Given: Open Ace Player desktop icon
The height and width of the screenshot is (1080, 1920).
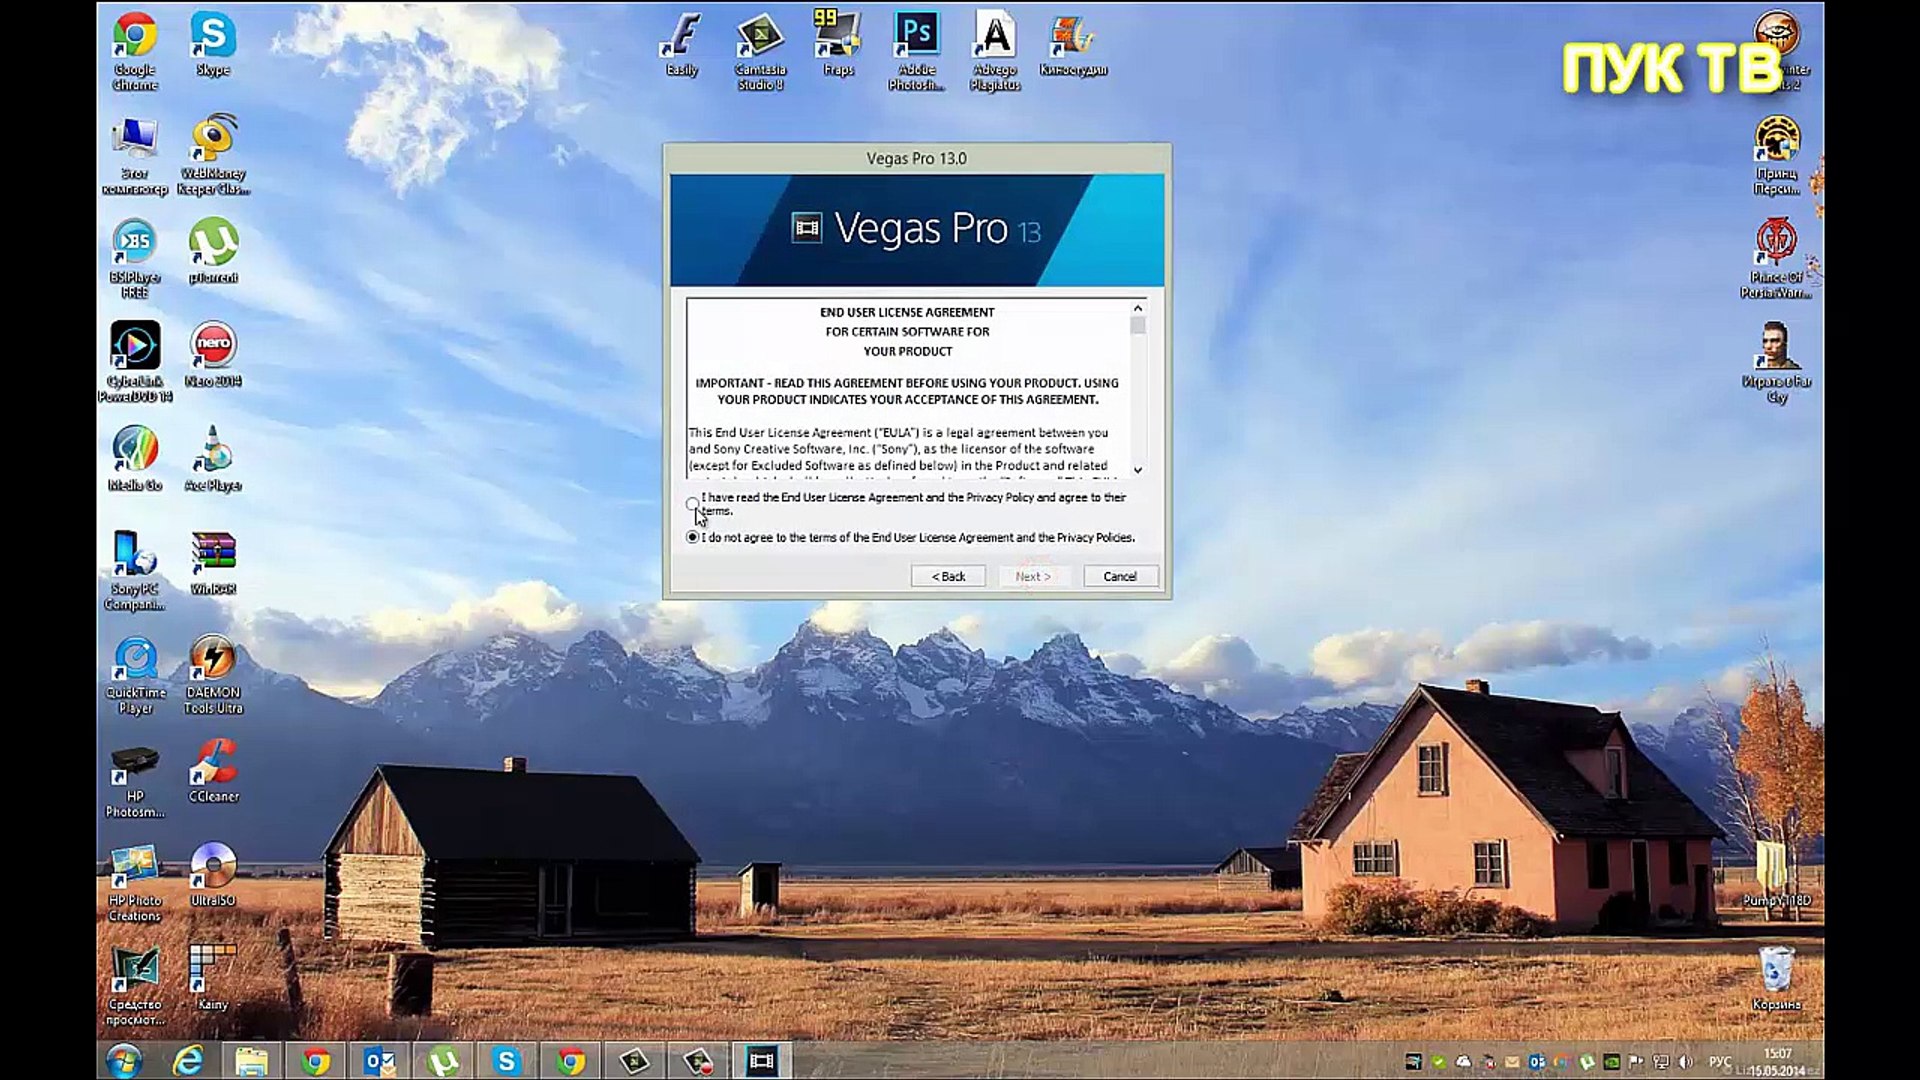Looking at the screenshot, I should (213, 458).
